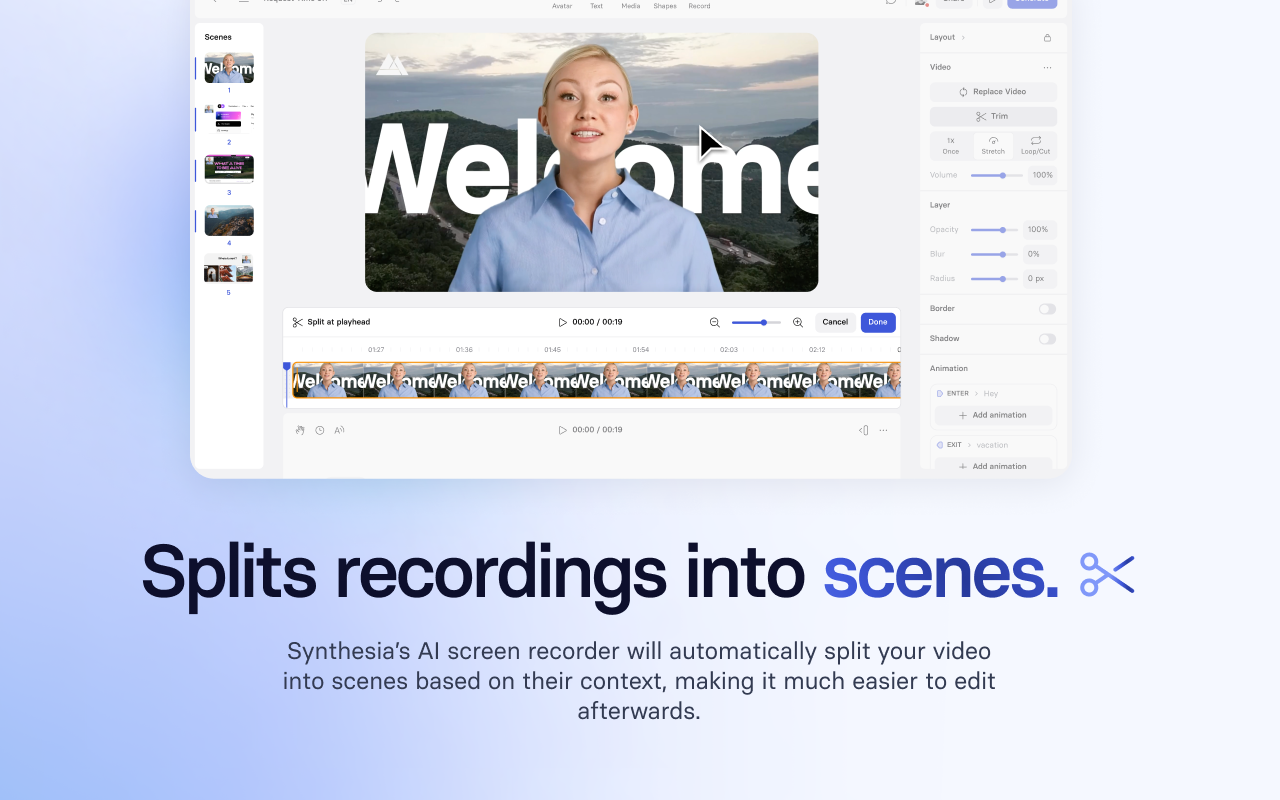Expand the ENTER animation marker chevron

[x=976, y=394]
